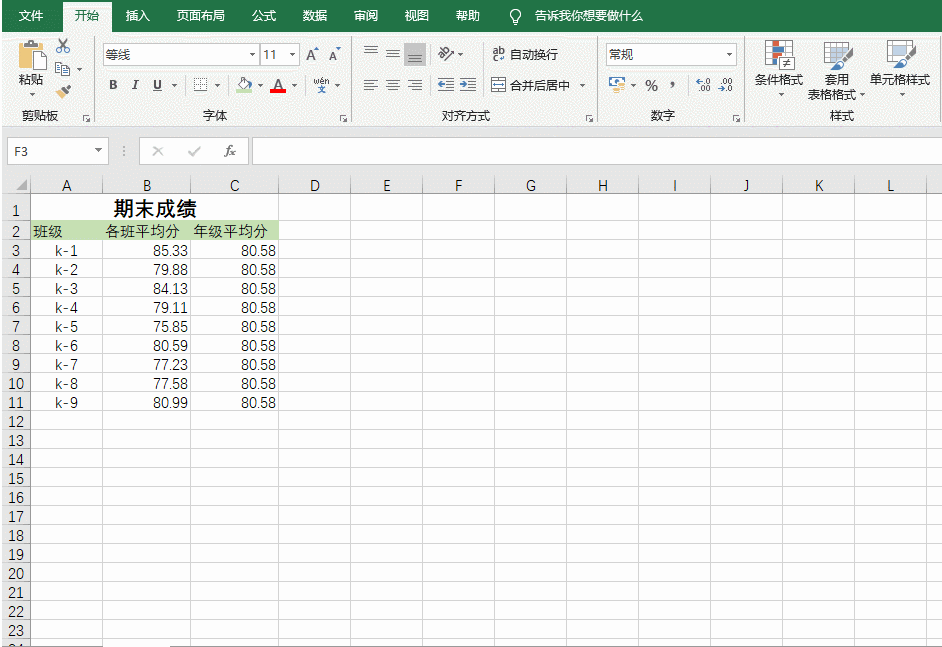This screenshot has width=942, height=647.
Task: Apply cell borders icon
Action: (x=201, y=85)
